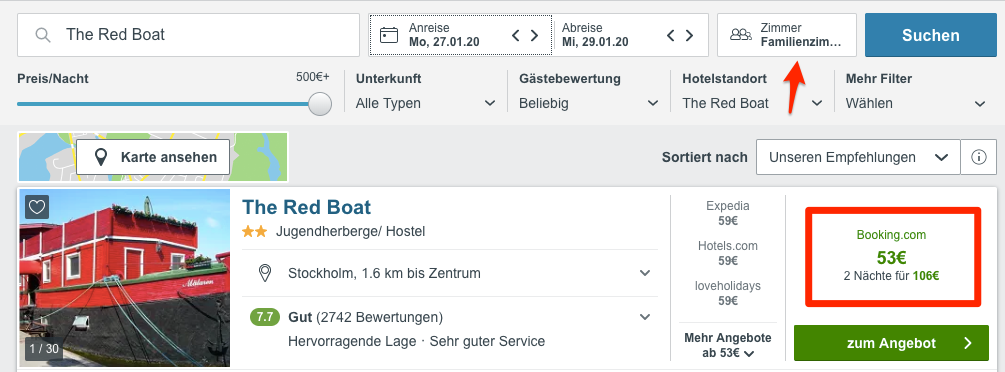Click The Red Boat search field
The height and width of the screenshot is (372, 1005).
point(188,35)
